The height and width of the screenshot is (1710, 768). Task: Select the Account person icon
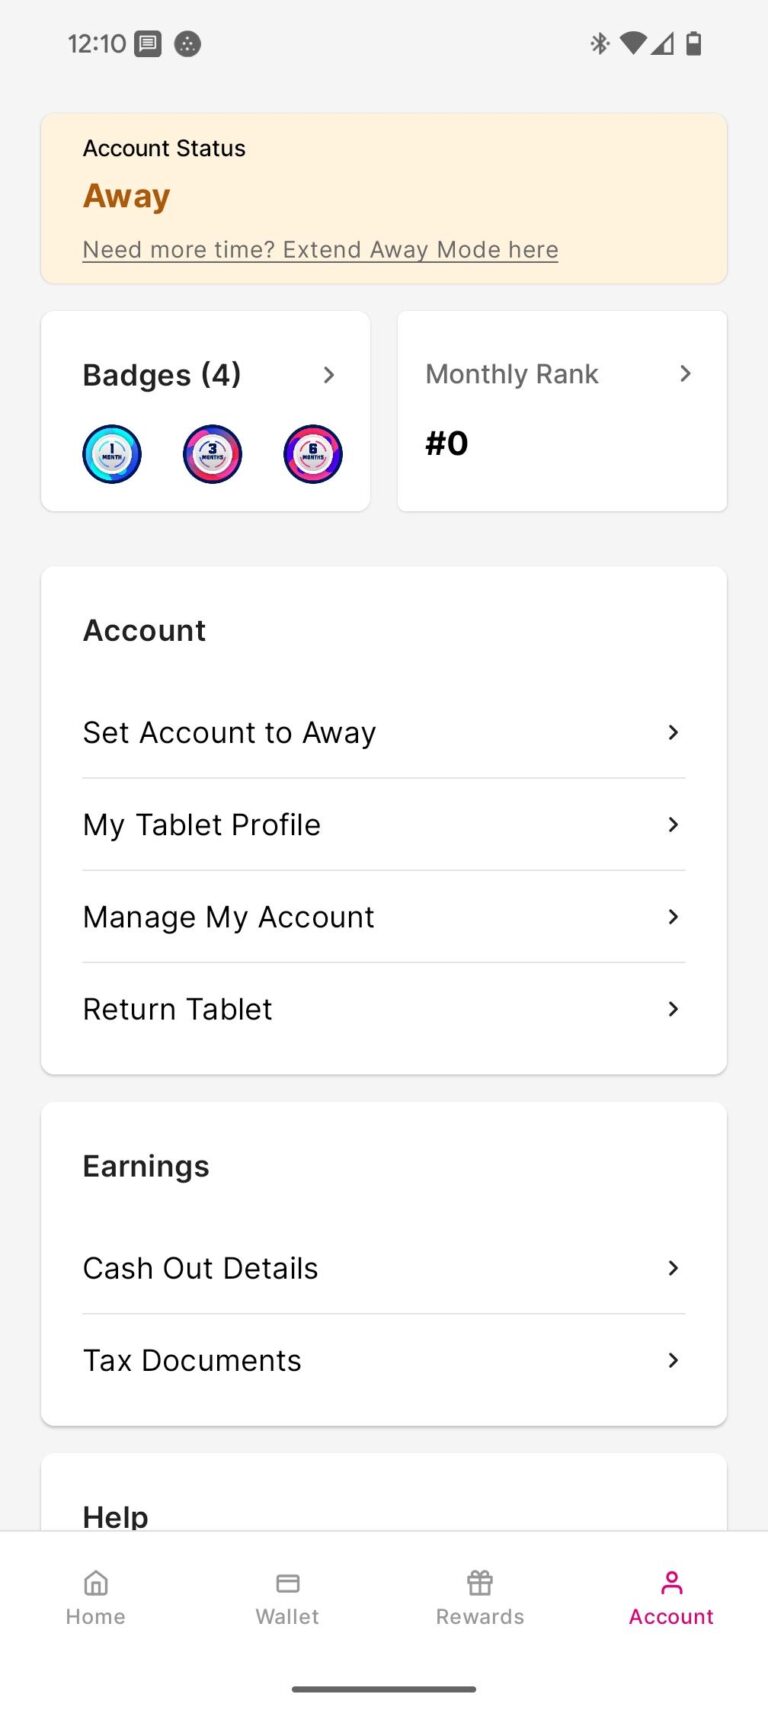pyautogui.click(x=672, y=1582)
